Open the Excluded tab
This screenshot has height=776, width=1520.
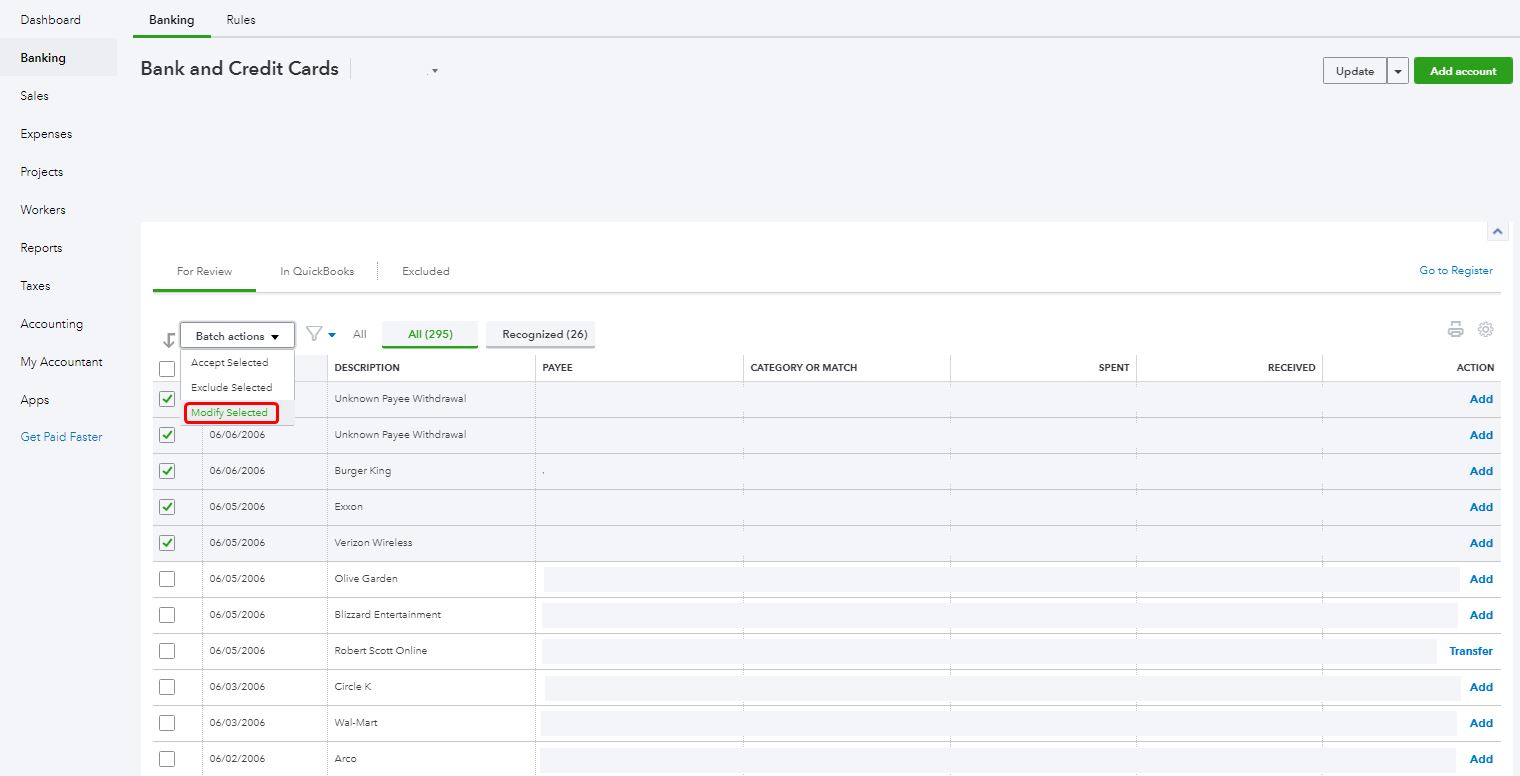426,271
